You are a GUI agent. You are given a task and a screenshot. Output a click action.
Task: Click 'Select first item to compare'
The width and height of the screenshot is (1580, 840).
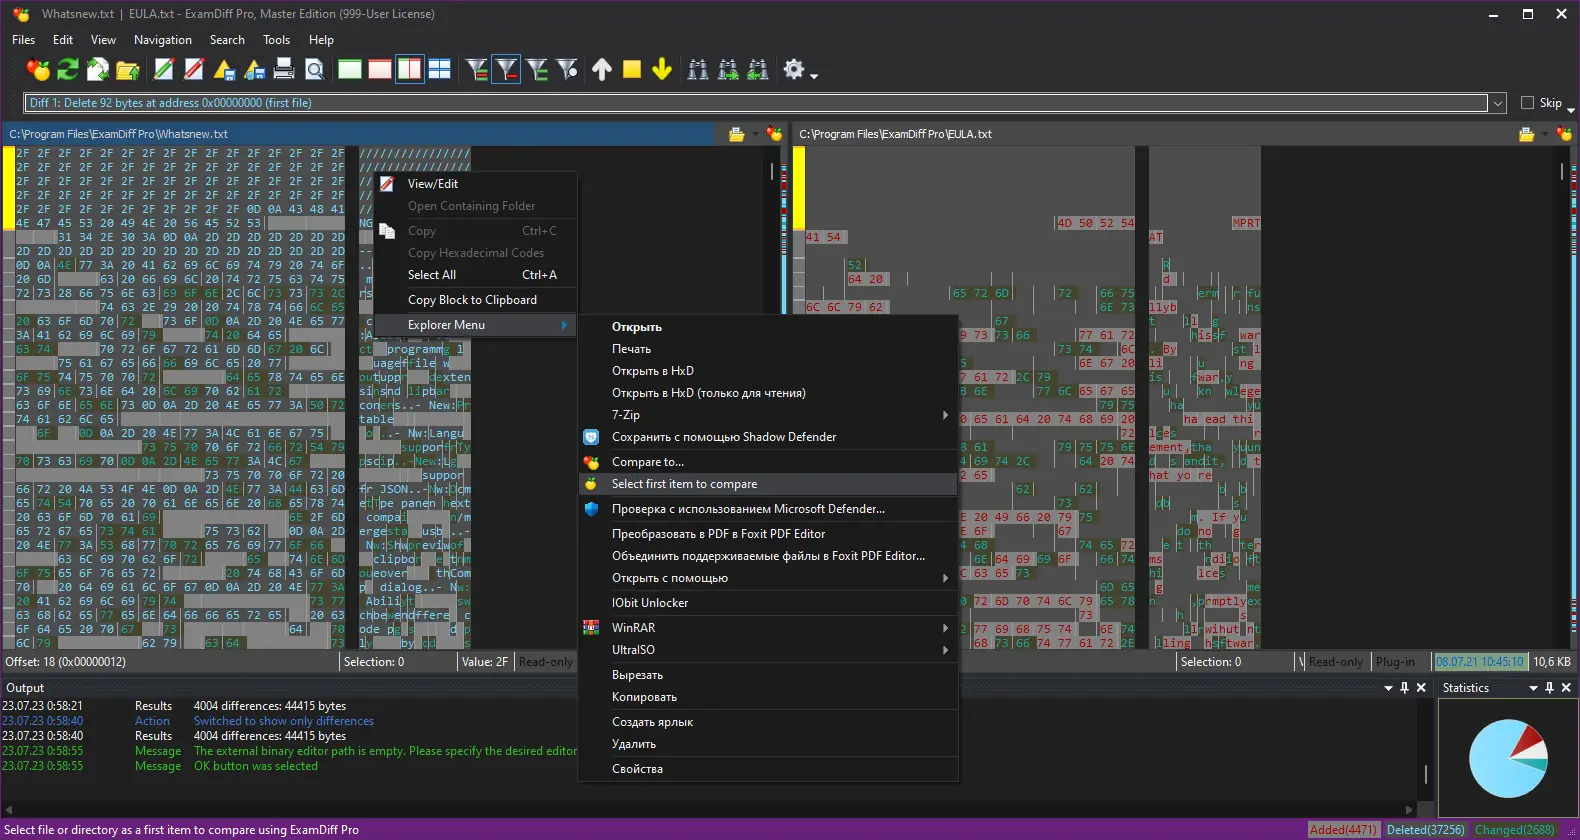[768, 484]
